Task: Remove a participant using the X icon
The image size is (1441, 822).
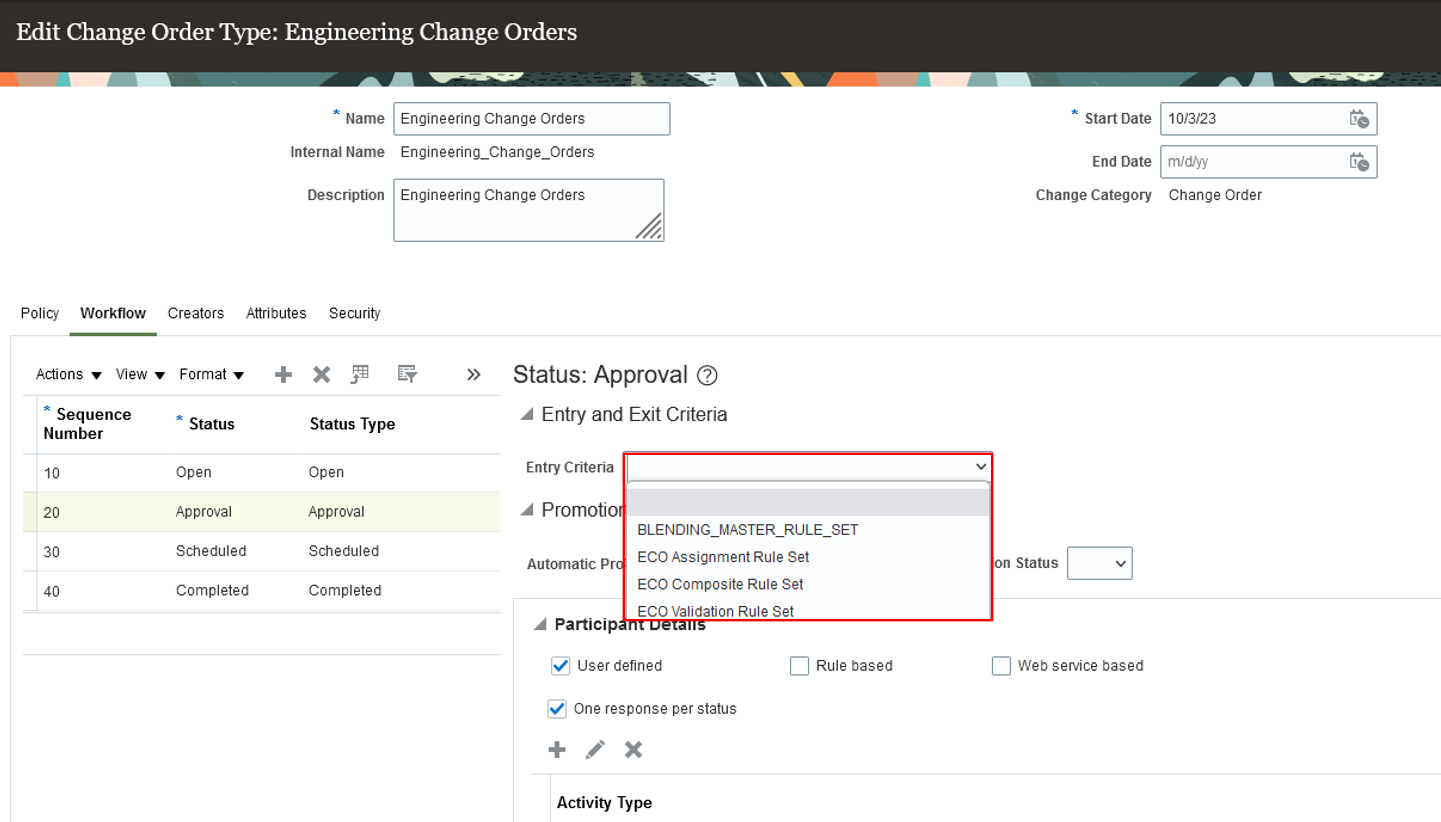Action: 633,748
